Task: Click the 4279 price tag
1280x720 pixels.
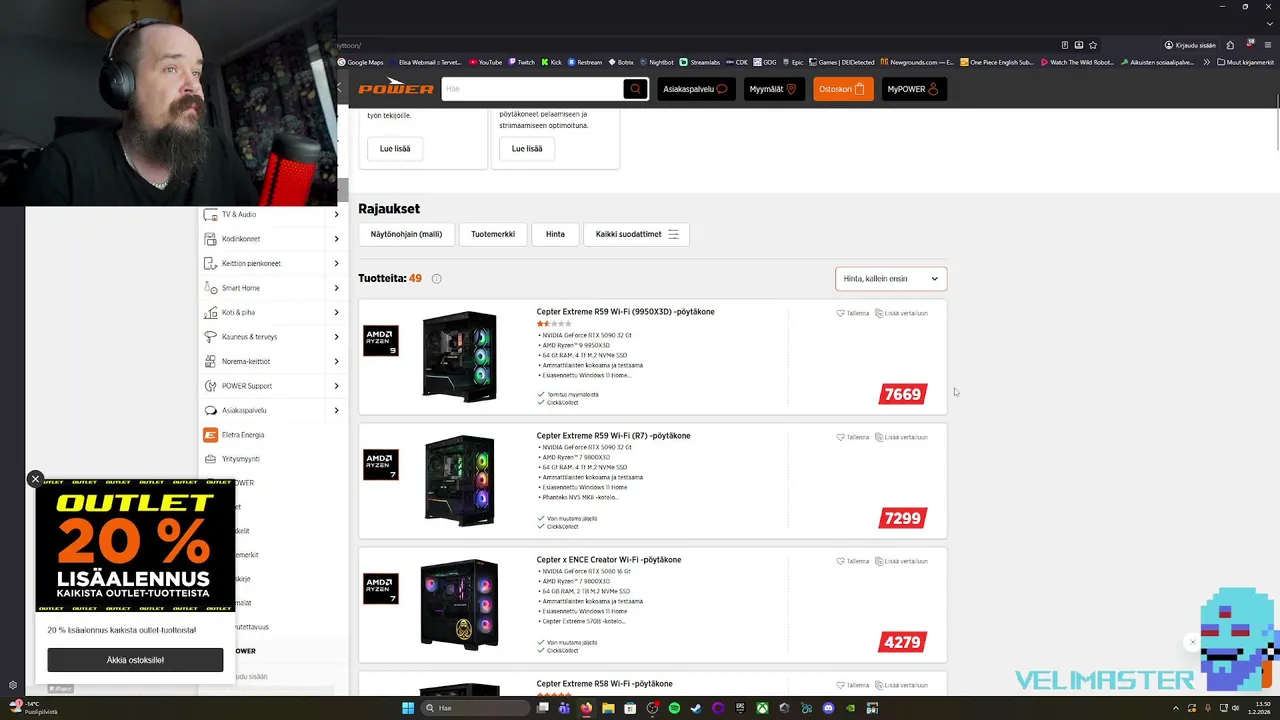Action: point(903,642)
